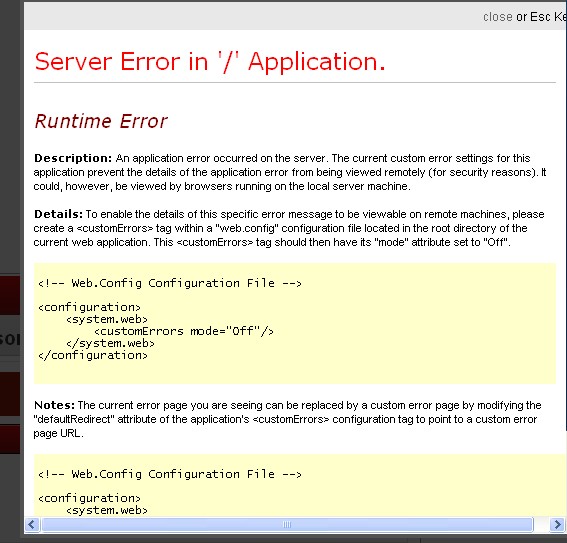Screen dimensions: 567x543
Task: Click the dimmed page background left of dialog
Action: [11, 145]
